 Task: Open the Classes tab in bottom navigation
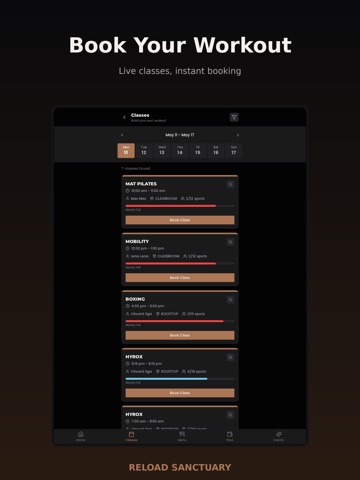(x=131, y=436)
